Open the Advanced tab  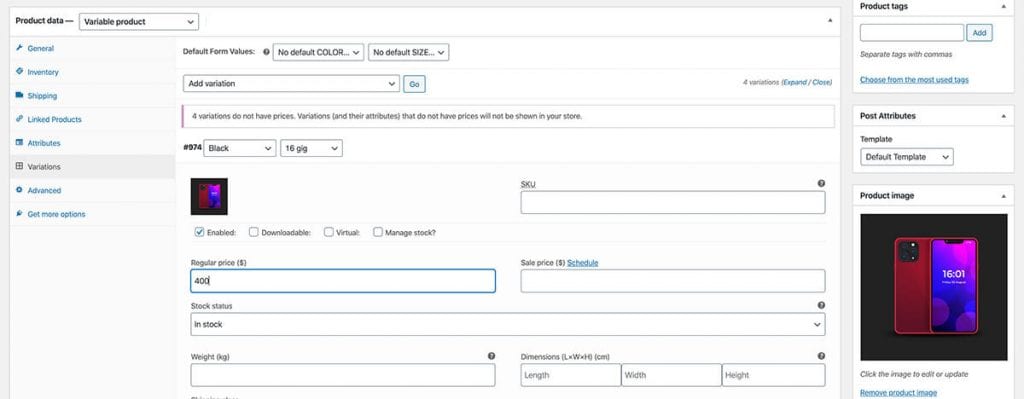(44, 190)
